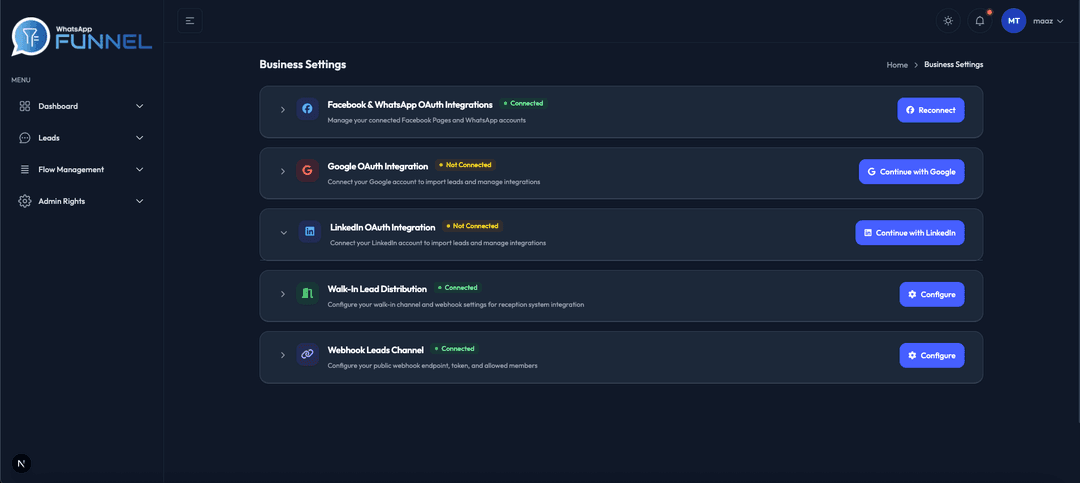Expand the Google OAuth Integration card

[x=282, y=171]
